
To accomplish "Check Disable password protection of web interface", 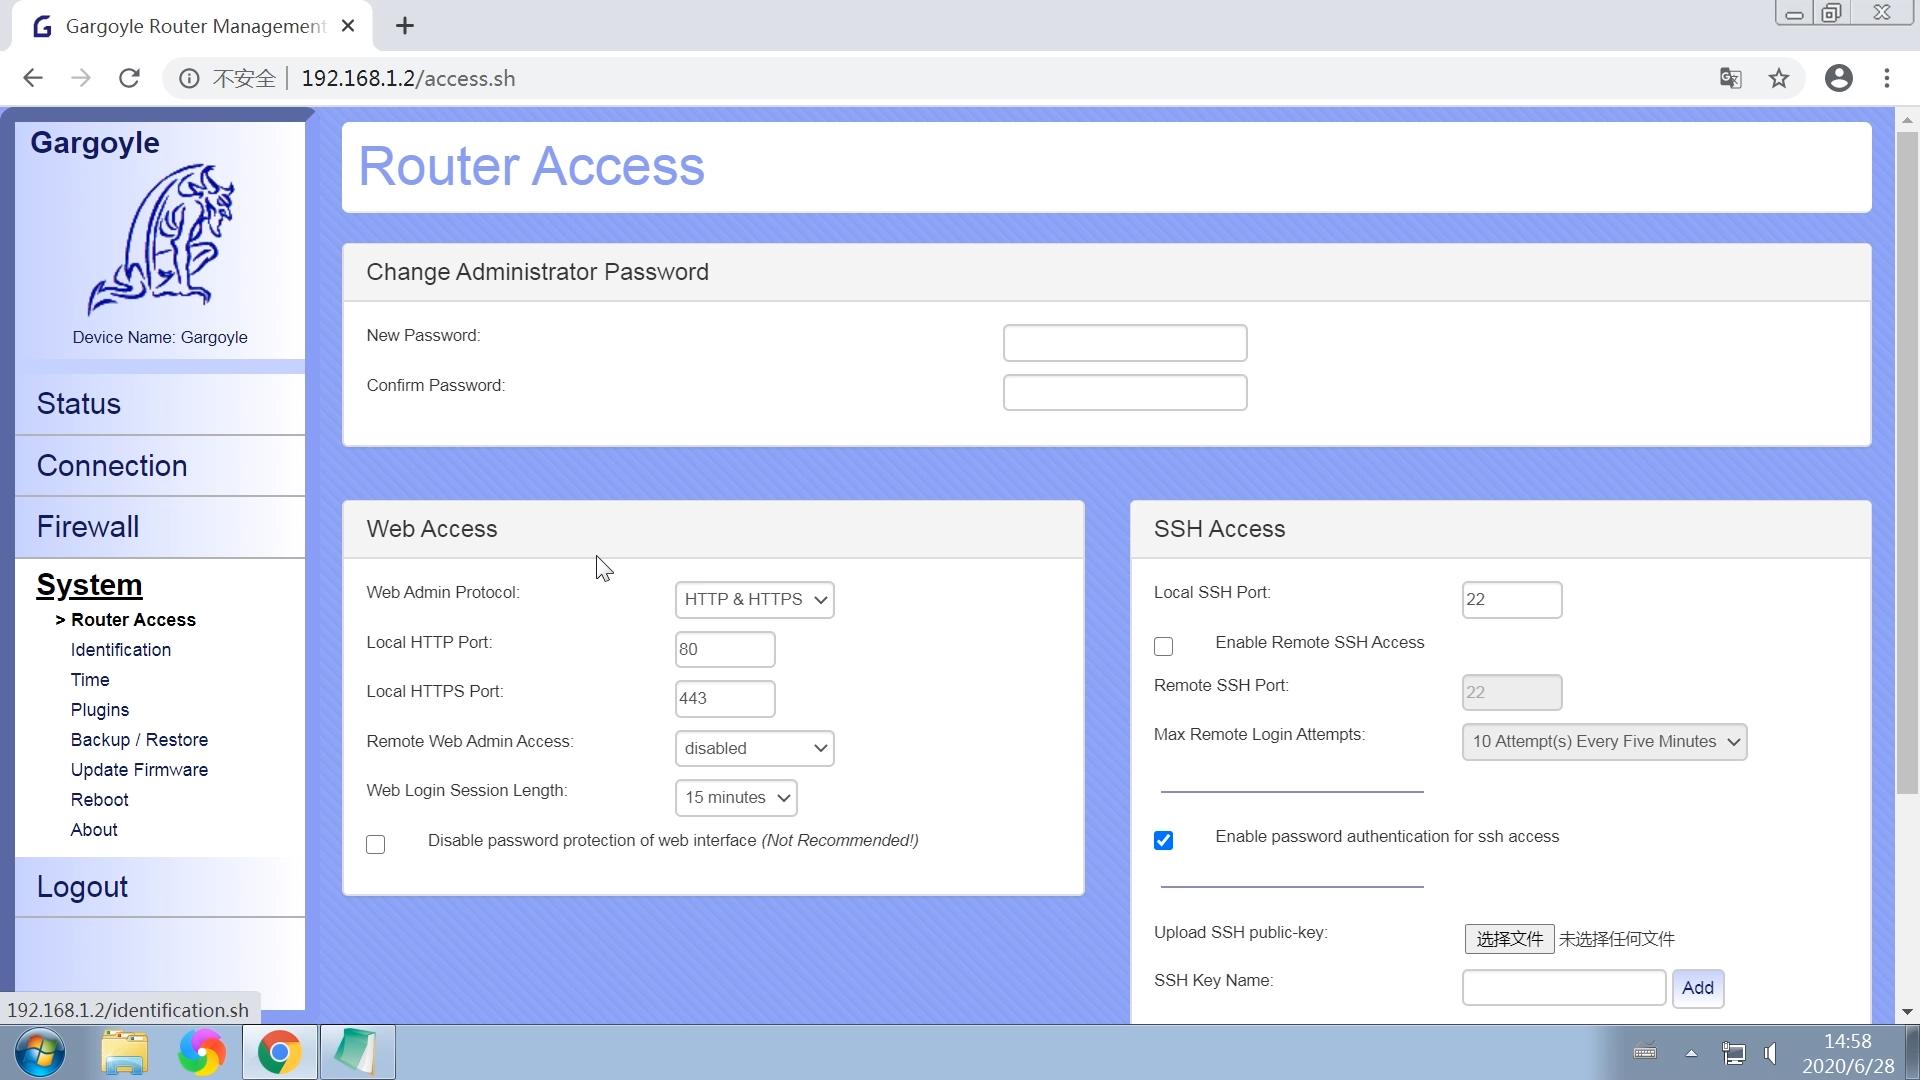I will (x=375, y=844).
